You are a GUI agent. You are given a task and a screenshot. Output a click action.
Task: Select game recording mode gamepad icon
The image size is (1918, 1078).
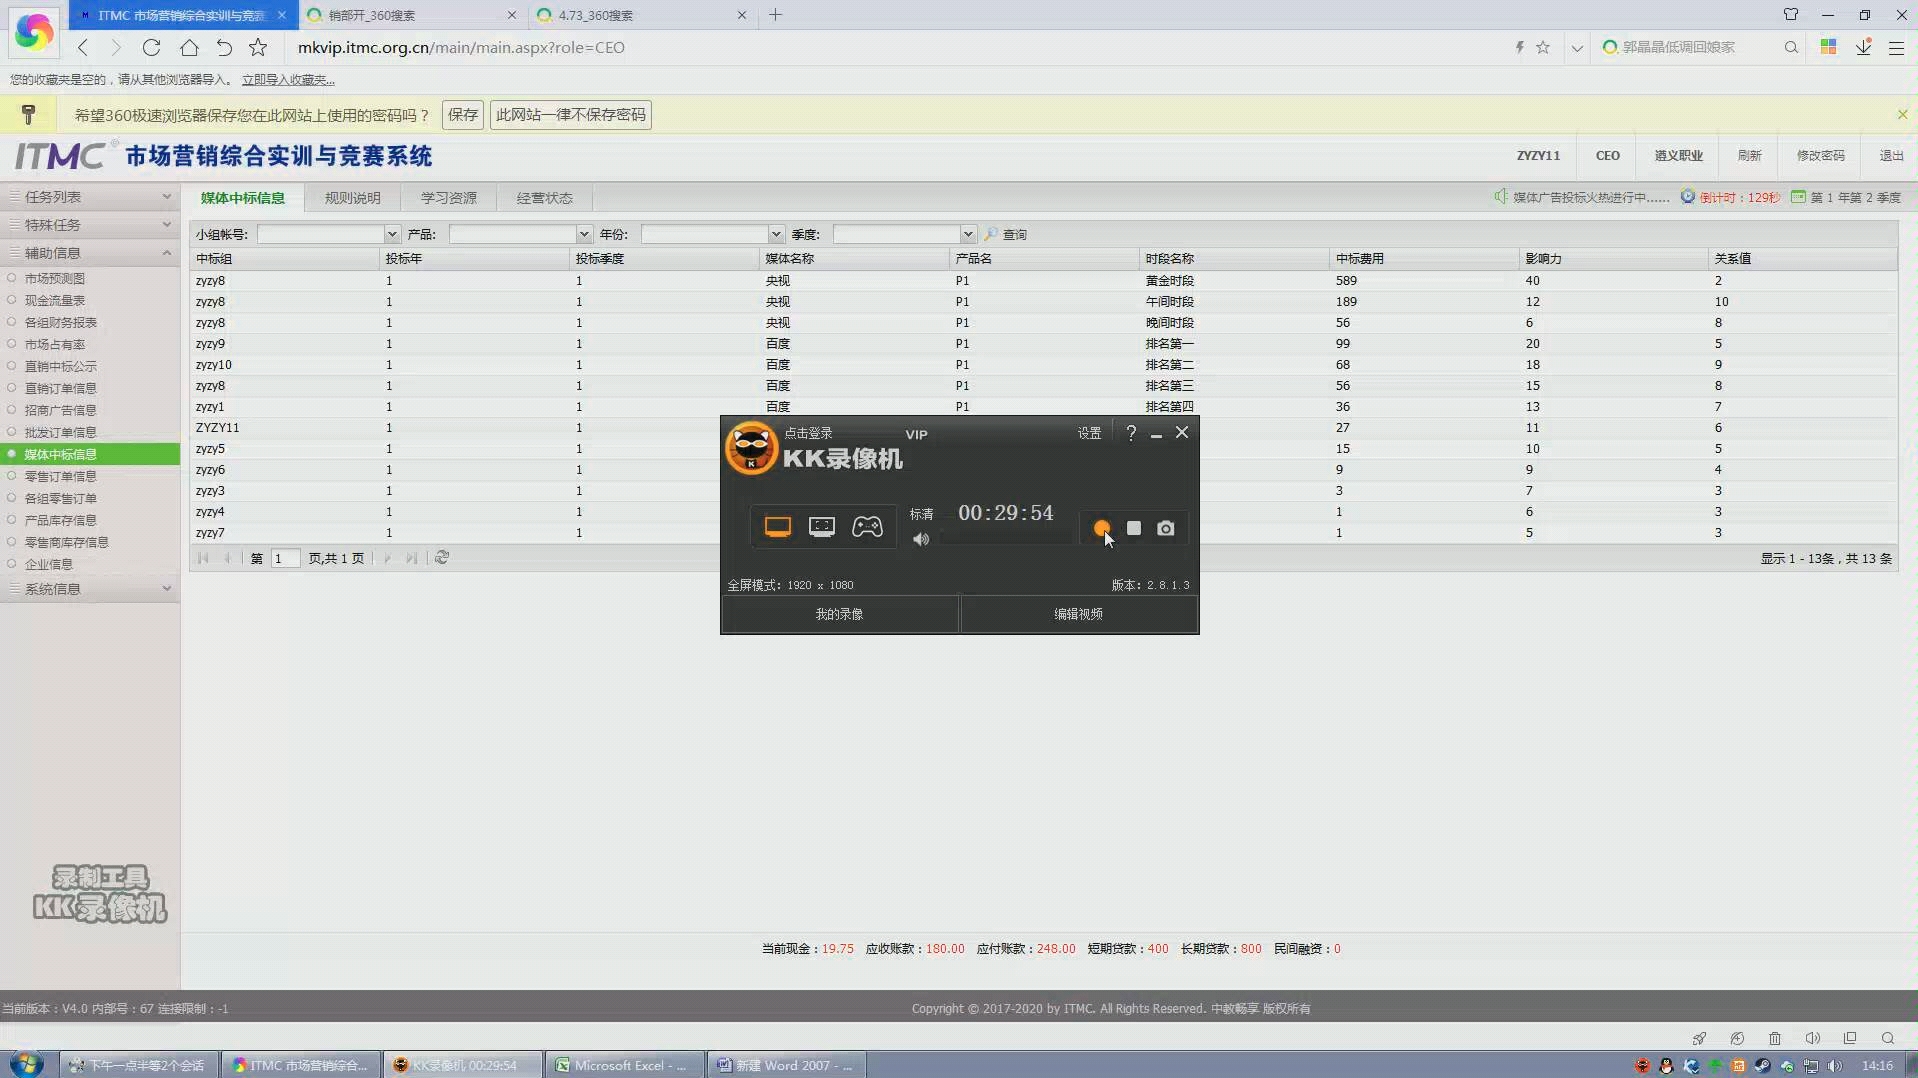[867, 527]
